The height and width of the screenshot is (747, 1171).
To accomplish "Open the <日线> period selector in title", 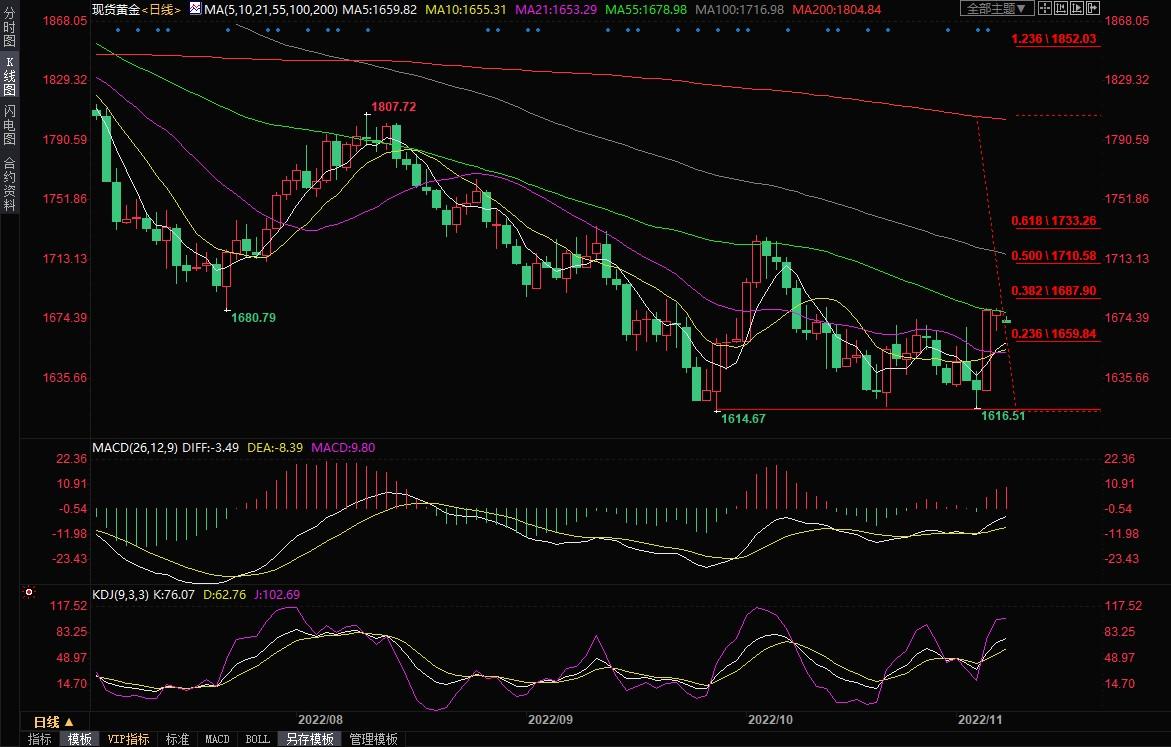I will pos(161,9).
